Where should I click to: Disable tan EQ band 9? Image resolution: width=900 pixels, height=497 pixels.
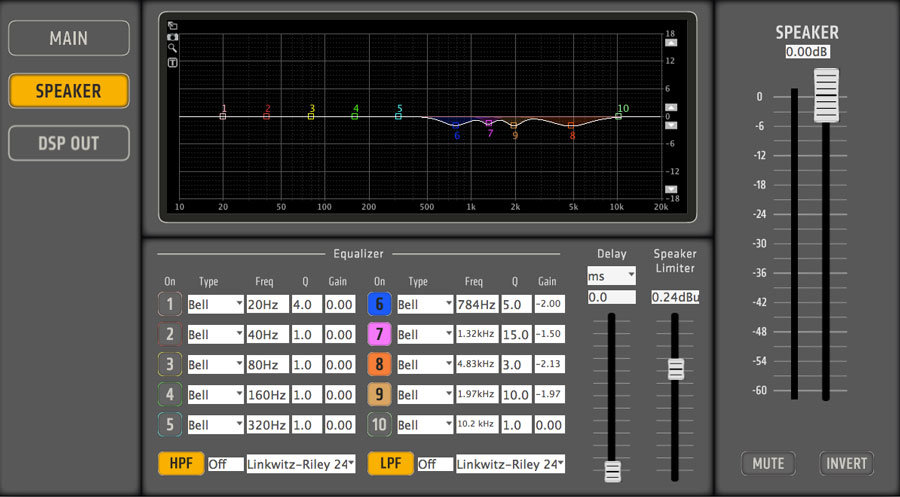coord(379,394)
